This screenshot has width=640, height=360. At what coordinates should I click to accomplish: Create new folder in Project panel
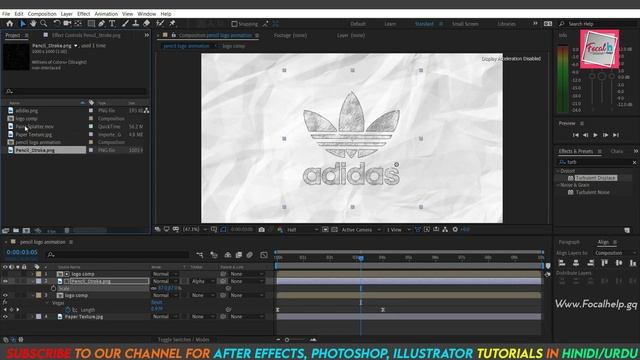[16, 231]
